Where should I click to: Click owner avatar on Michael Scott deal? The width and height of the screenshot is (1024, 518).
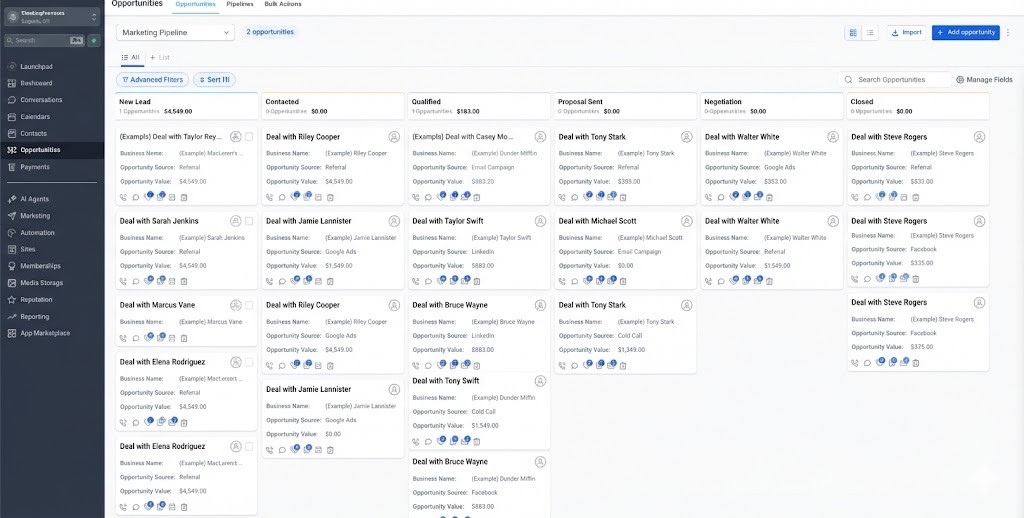coord(686,221)
